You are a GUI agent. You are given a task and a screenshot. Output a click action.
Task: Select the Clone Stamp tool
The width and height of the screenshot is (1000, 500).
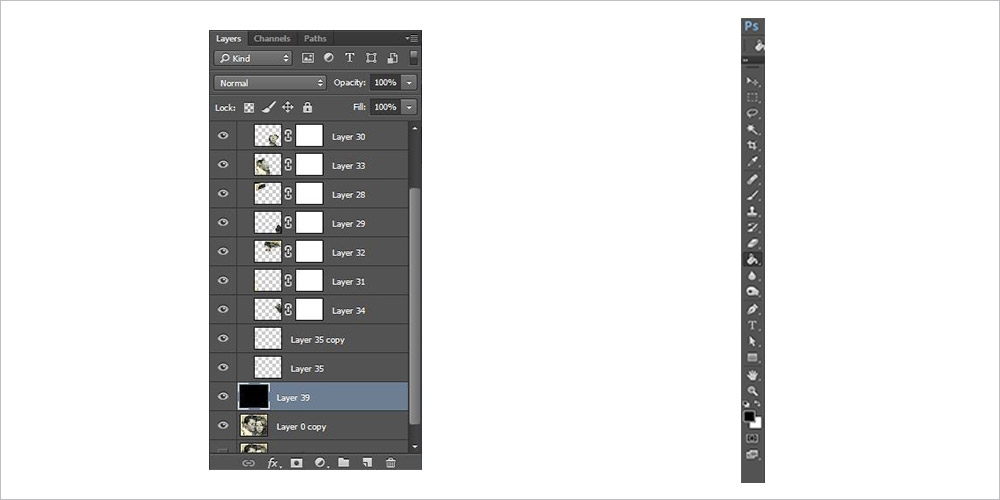(753, 211)
